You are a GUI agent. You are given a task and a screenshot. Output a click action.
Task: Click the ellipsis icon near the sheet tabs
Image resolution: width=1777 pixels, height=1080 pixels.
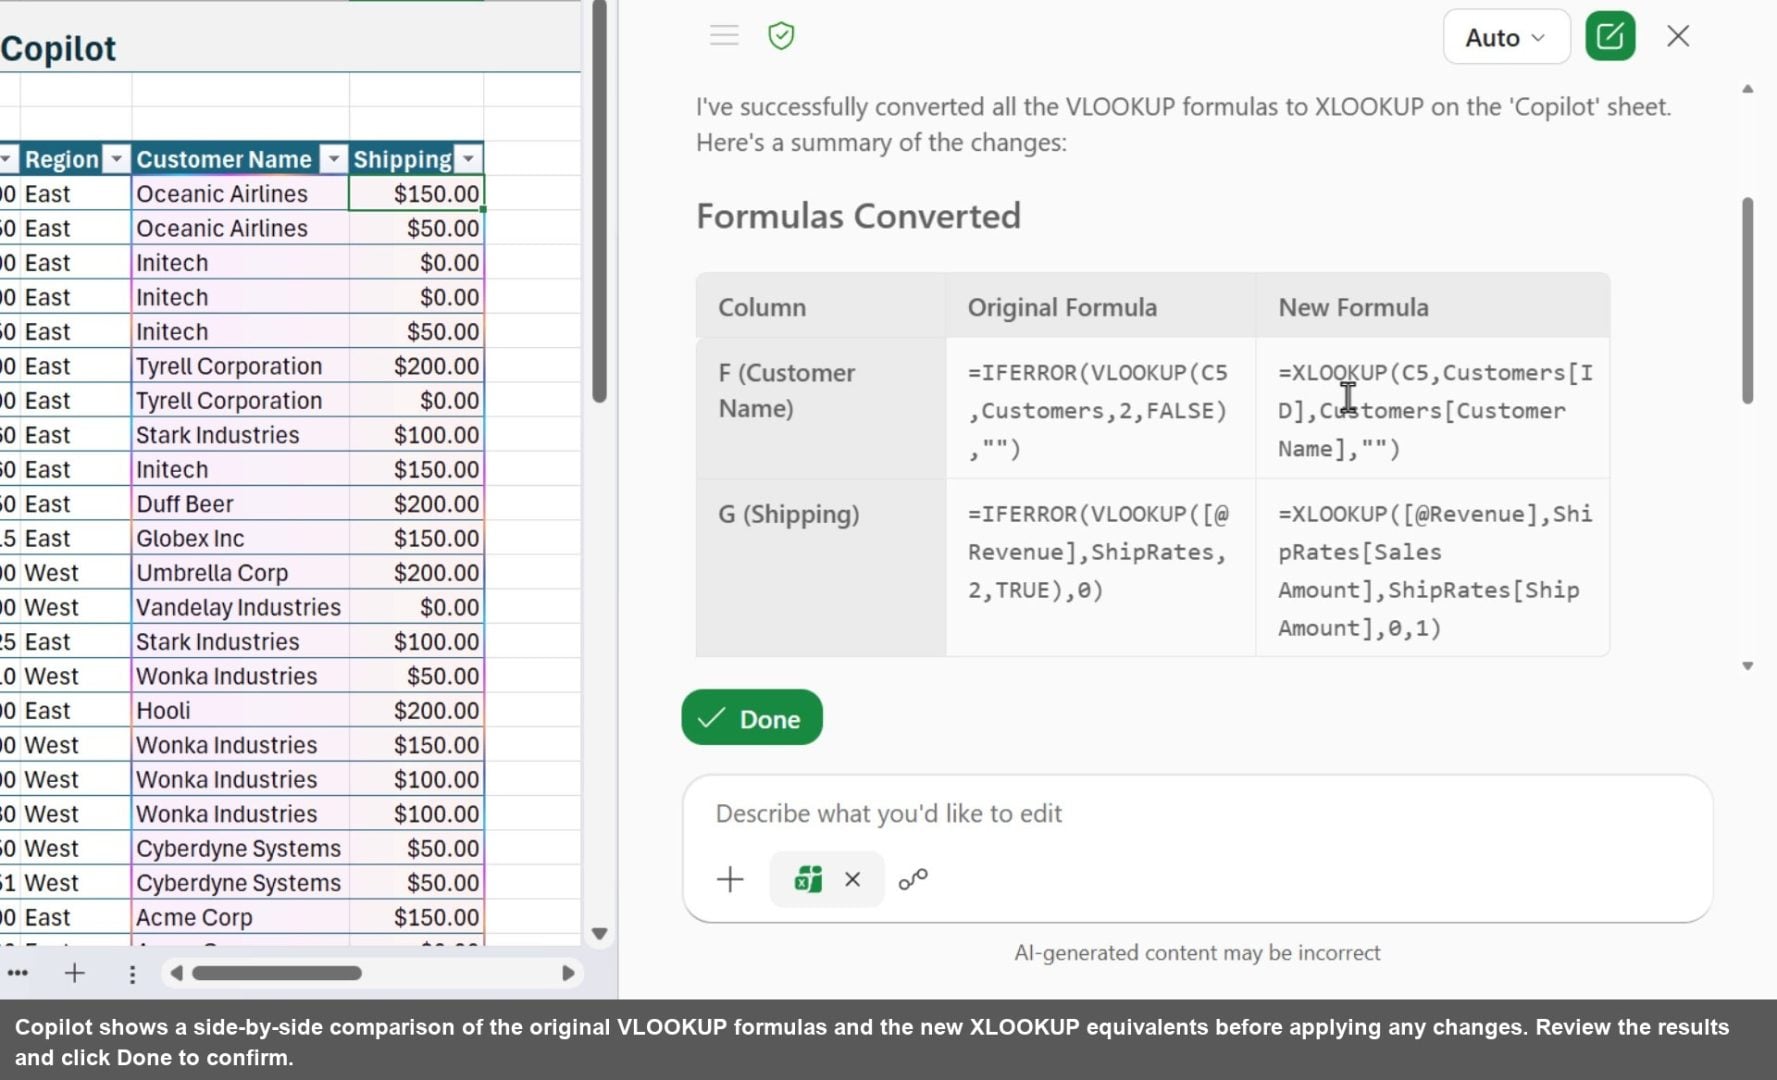pos(18,973)
